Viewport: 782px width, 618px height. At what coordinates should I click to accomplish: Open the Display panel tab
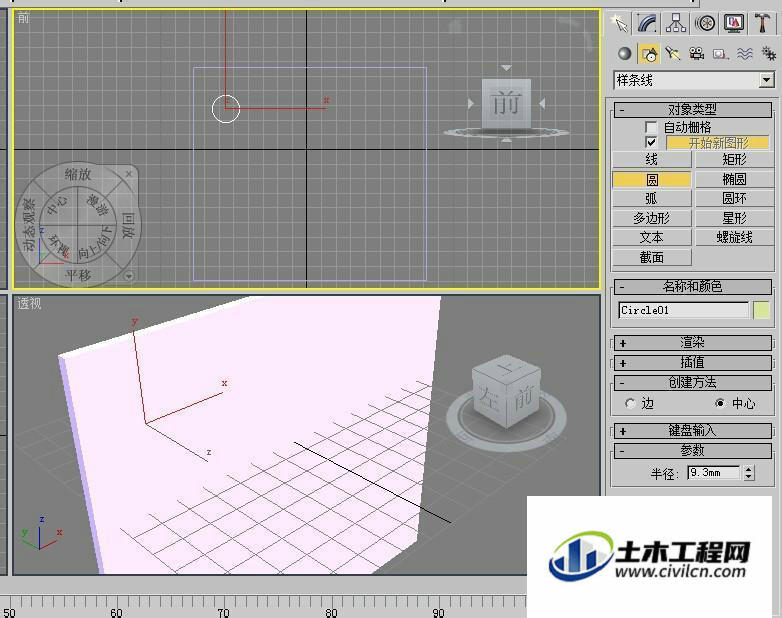[x=734, y=23]
